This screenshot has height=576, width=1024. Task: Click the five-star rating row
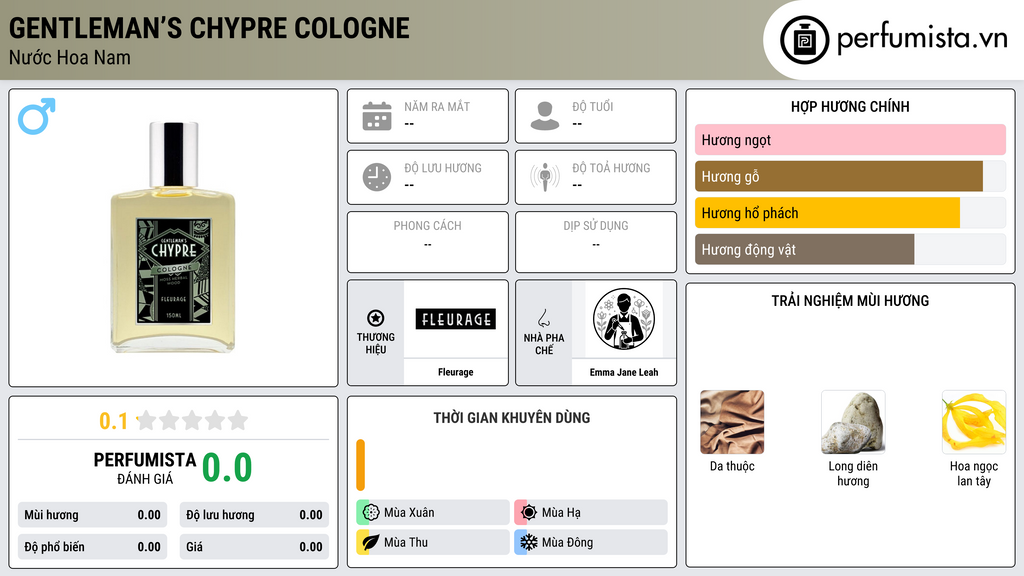(x=193, y=420)
